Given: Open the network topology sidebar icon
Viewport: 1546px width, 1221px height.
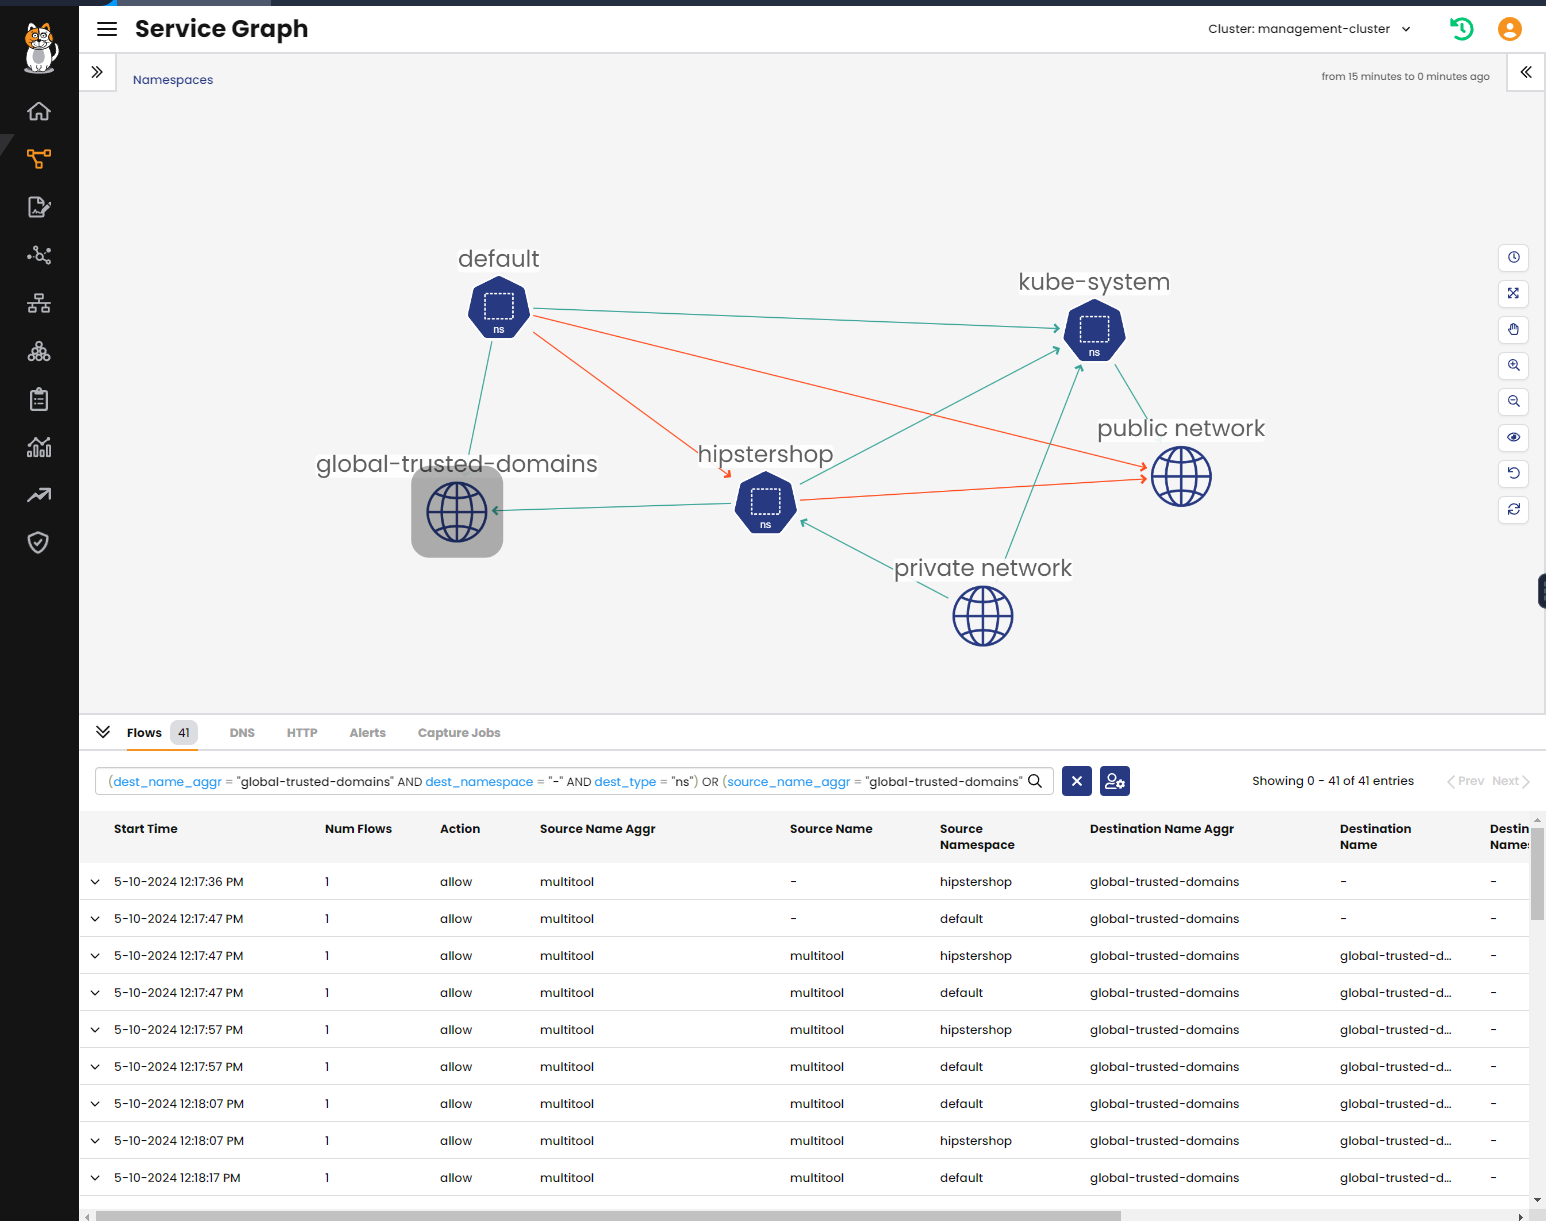Looking at the screenshot, I should tap(38, 303).
